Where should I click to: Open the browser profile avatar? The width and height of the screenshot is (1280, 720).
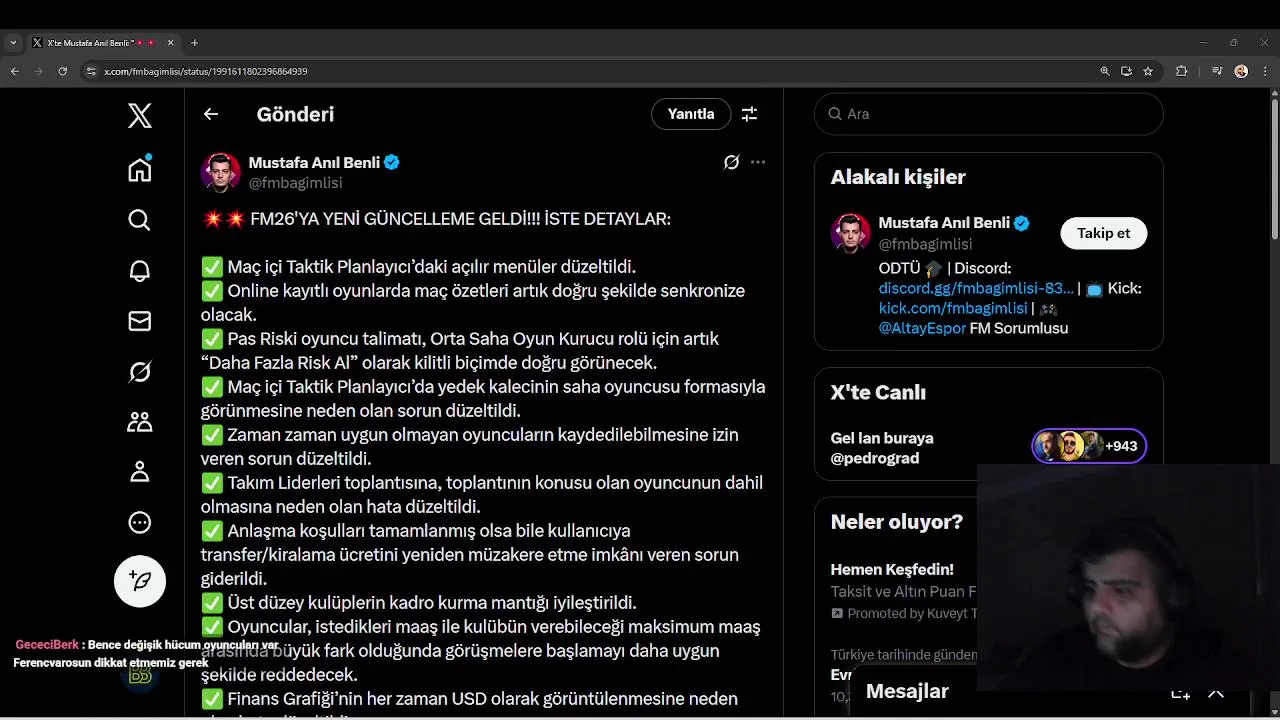tap(1241, 71)
